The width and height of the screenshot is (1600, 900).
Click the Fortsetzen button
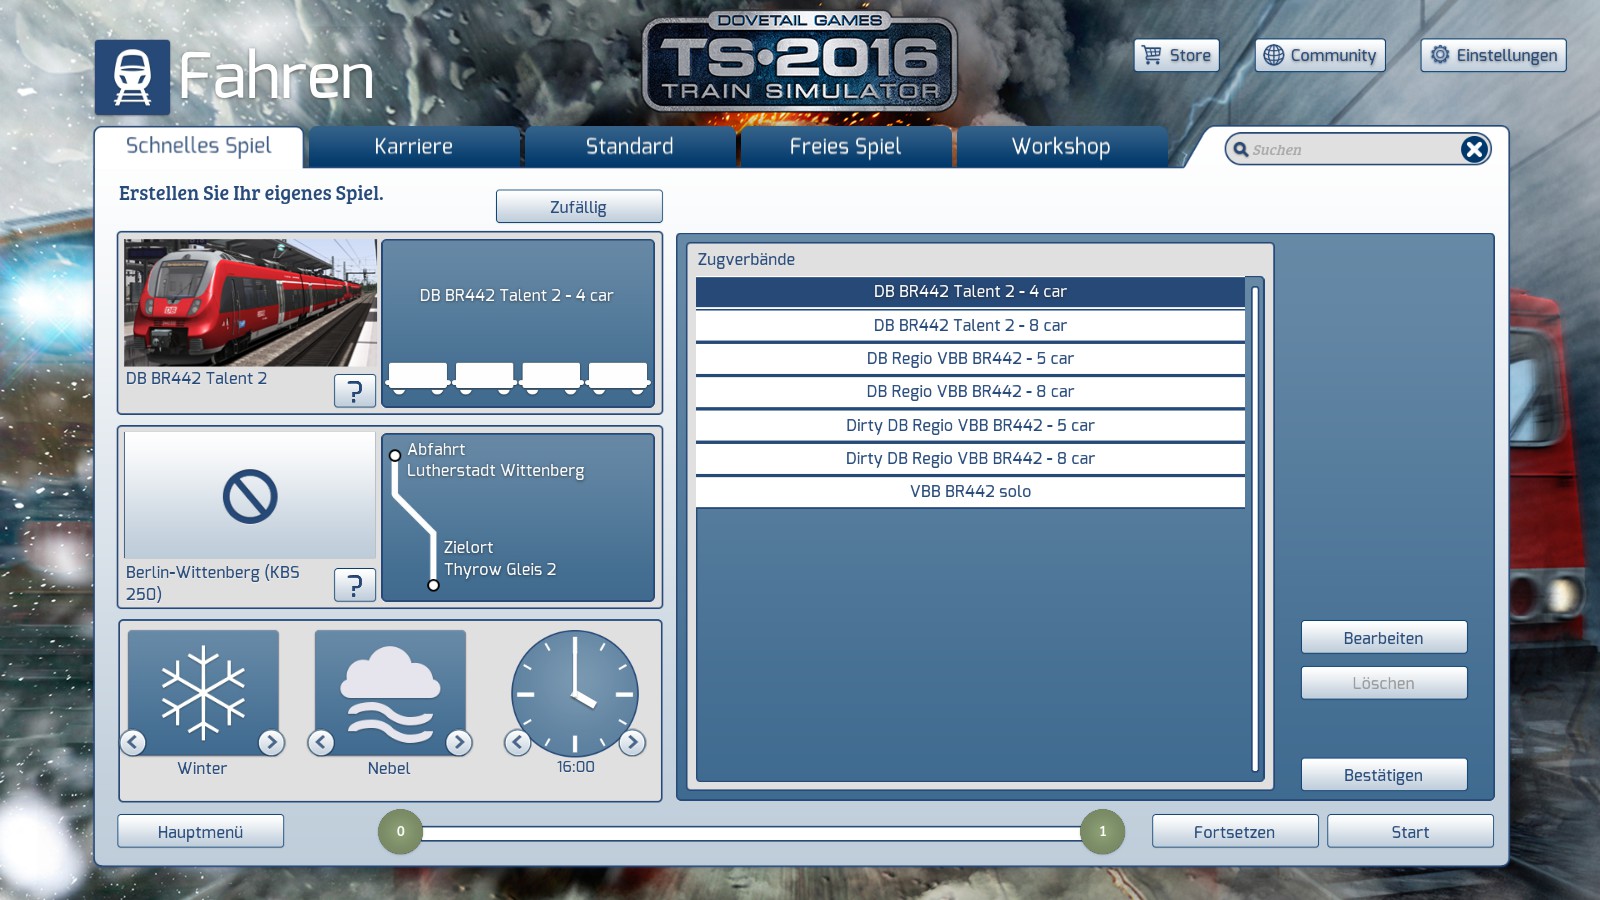click(1235, 832)
